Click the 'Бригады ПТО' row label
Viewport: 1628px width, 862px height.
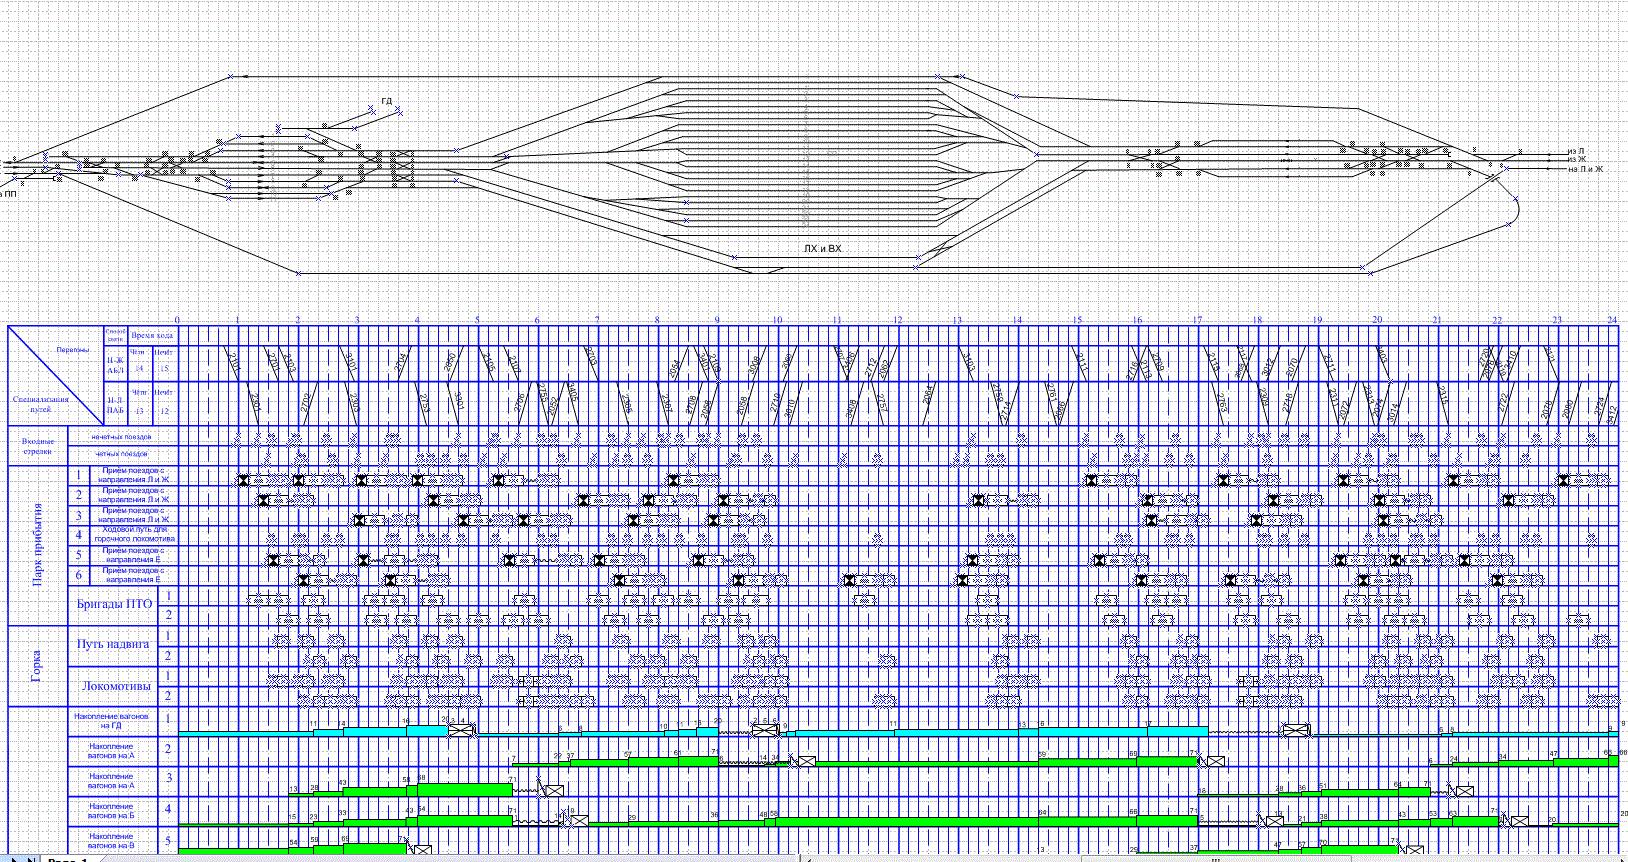tap(114, 604)
